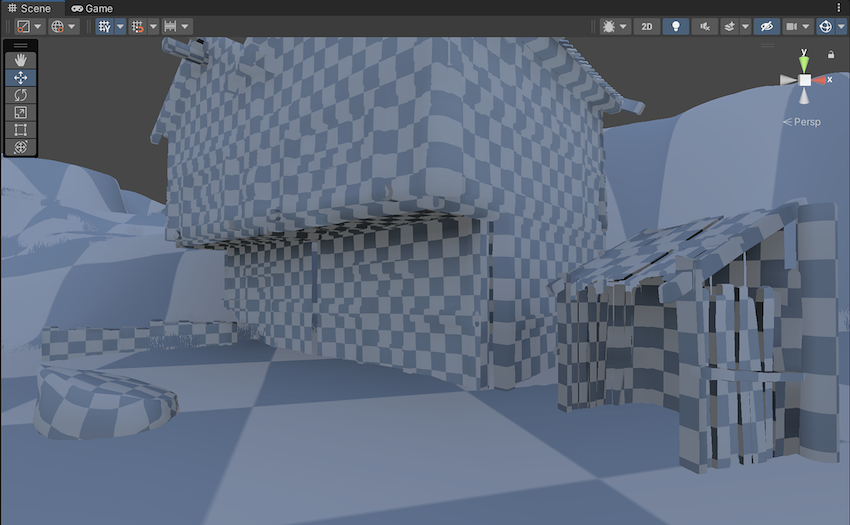Screen dimensions: 850x525
Task: Toggle 2D view mode
Action: click(x=647, y=27)
